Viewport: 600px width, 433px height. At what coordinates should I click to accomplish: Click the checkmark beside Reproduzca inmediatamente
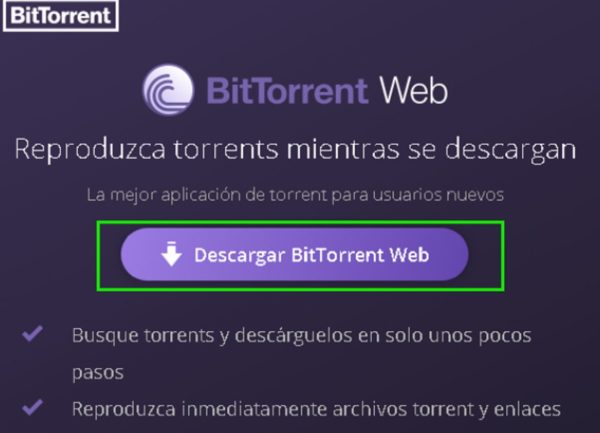click(x=33, y=407)
